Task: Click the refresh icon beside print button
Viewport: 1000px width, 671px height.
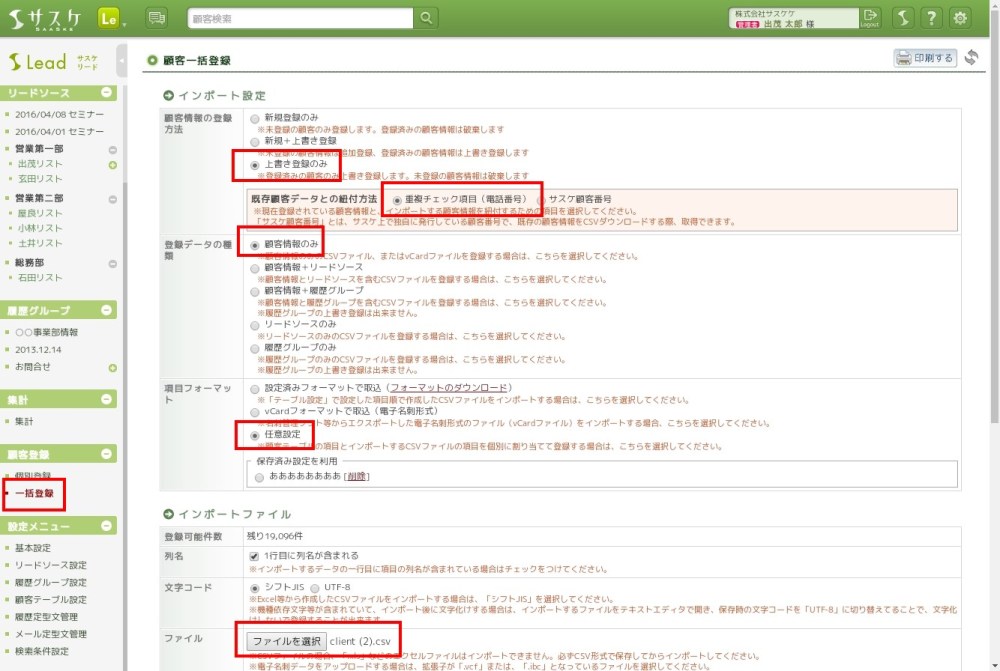Action: point(971,58)
